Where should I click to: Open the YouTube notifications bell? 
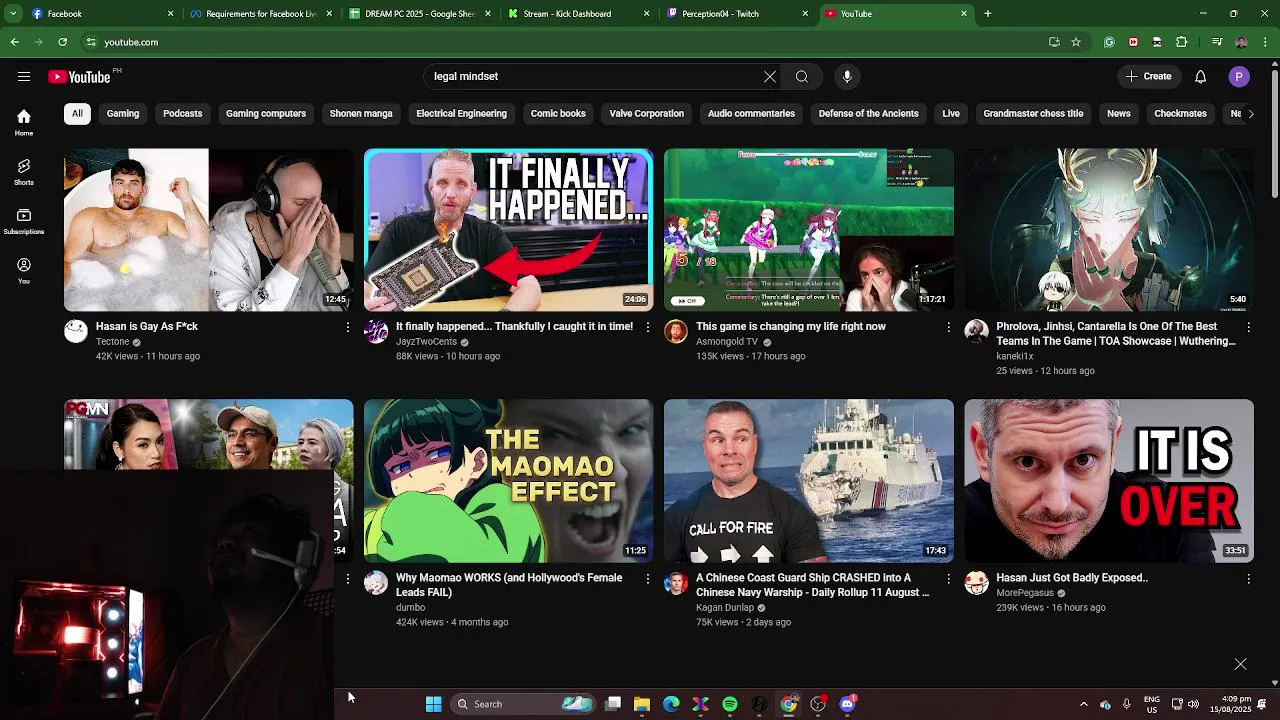[x=1200, y=76]
